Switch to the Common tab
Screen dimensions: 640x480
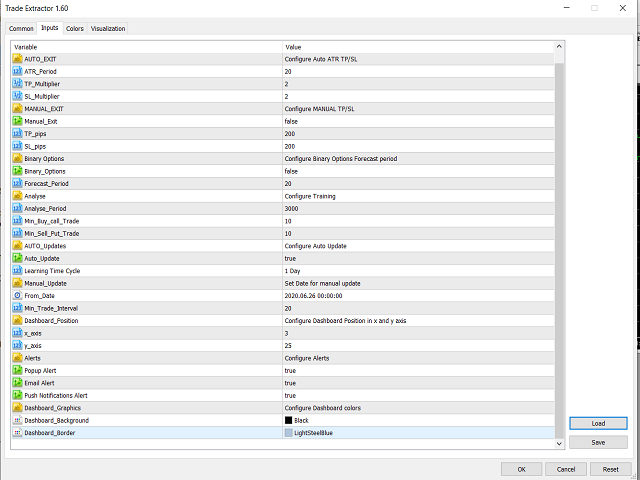[x=21, y=29]
